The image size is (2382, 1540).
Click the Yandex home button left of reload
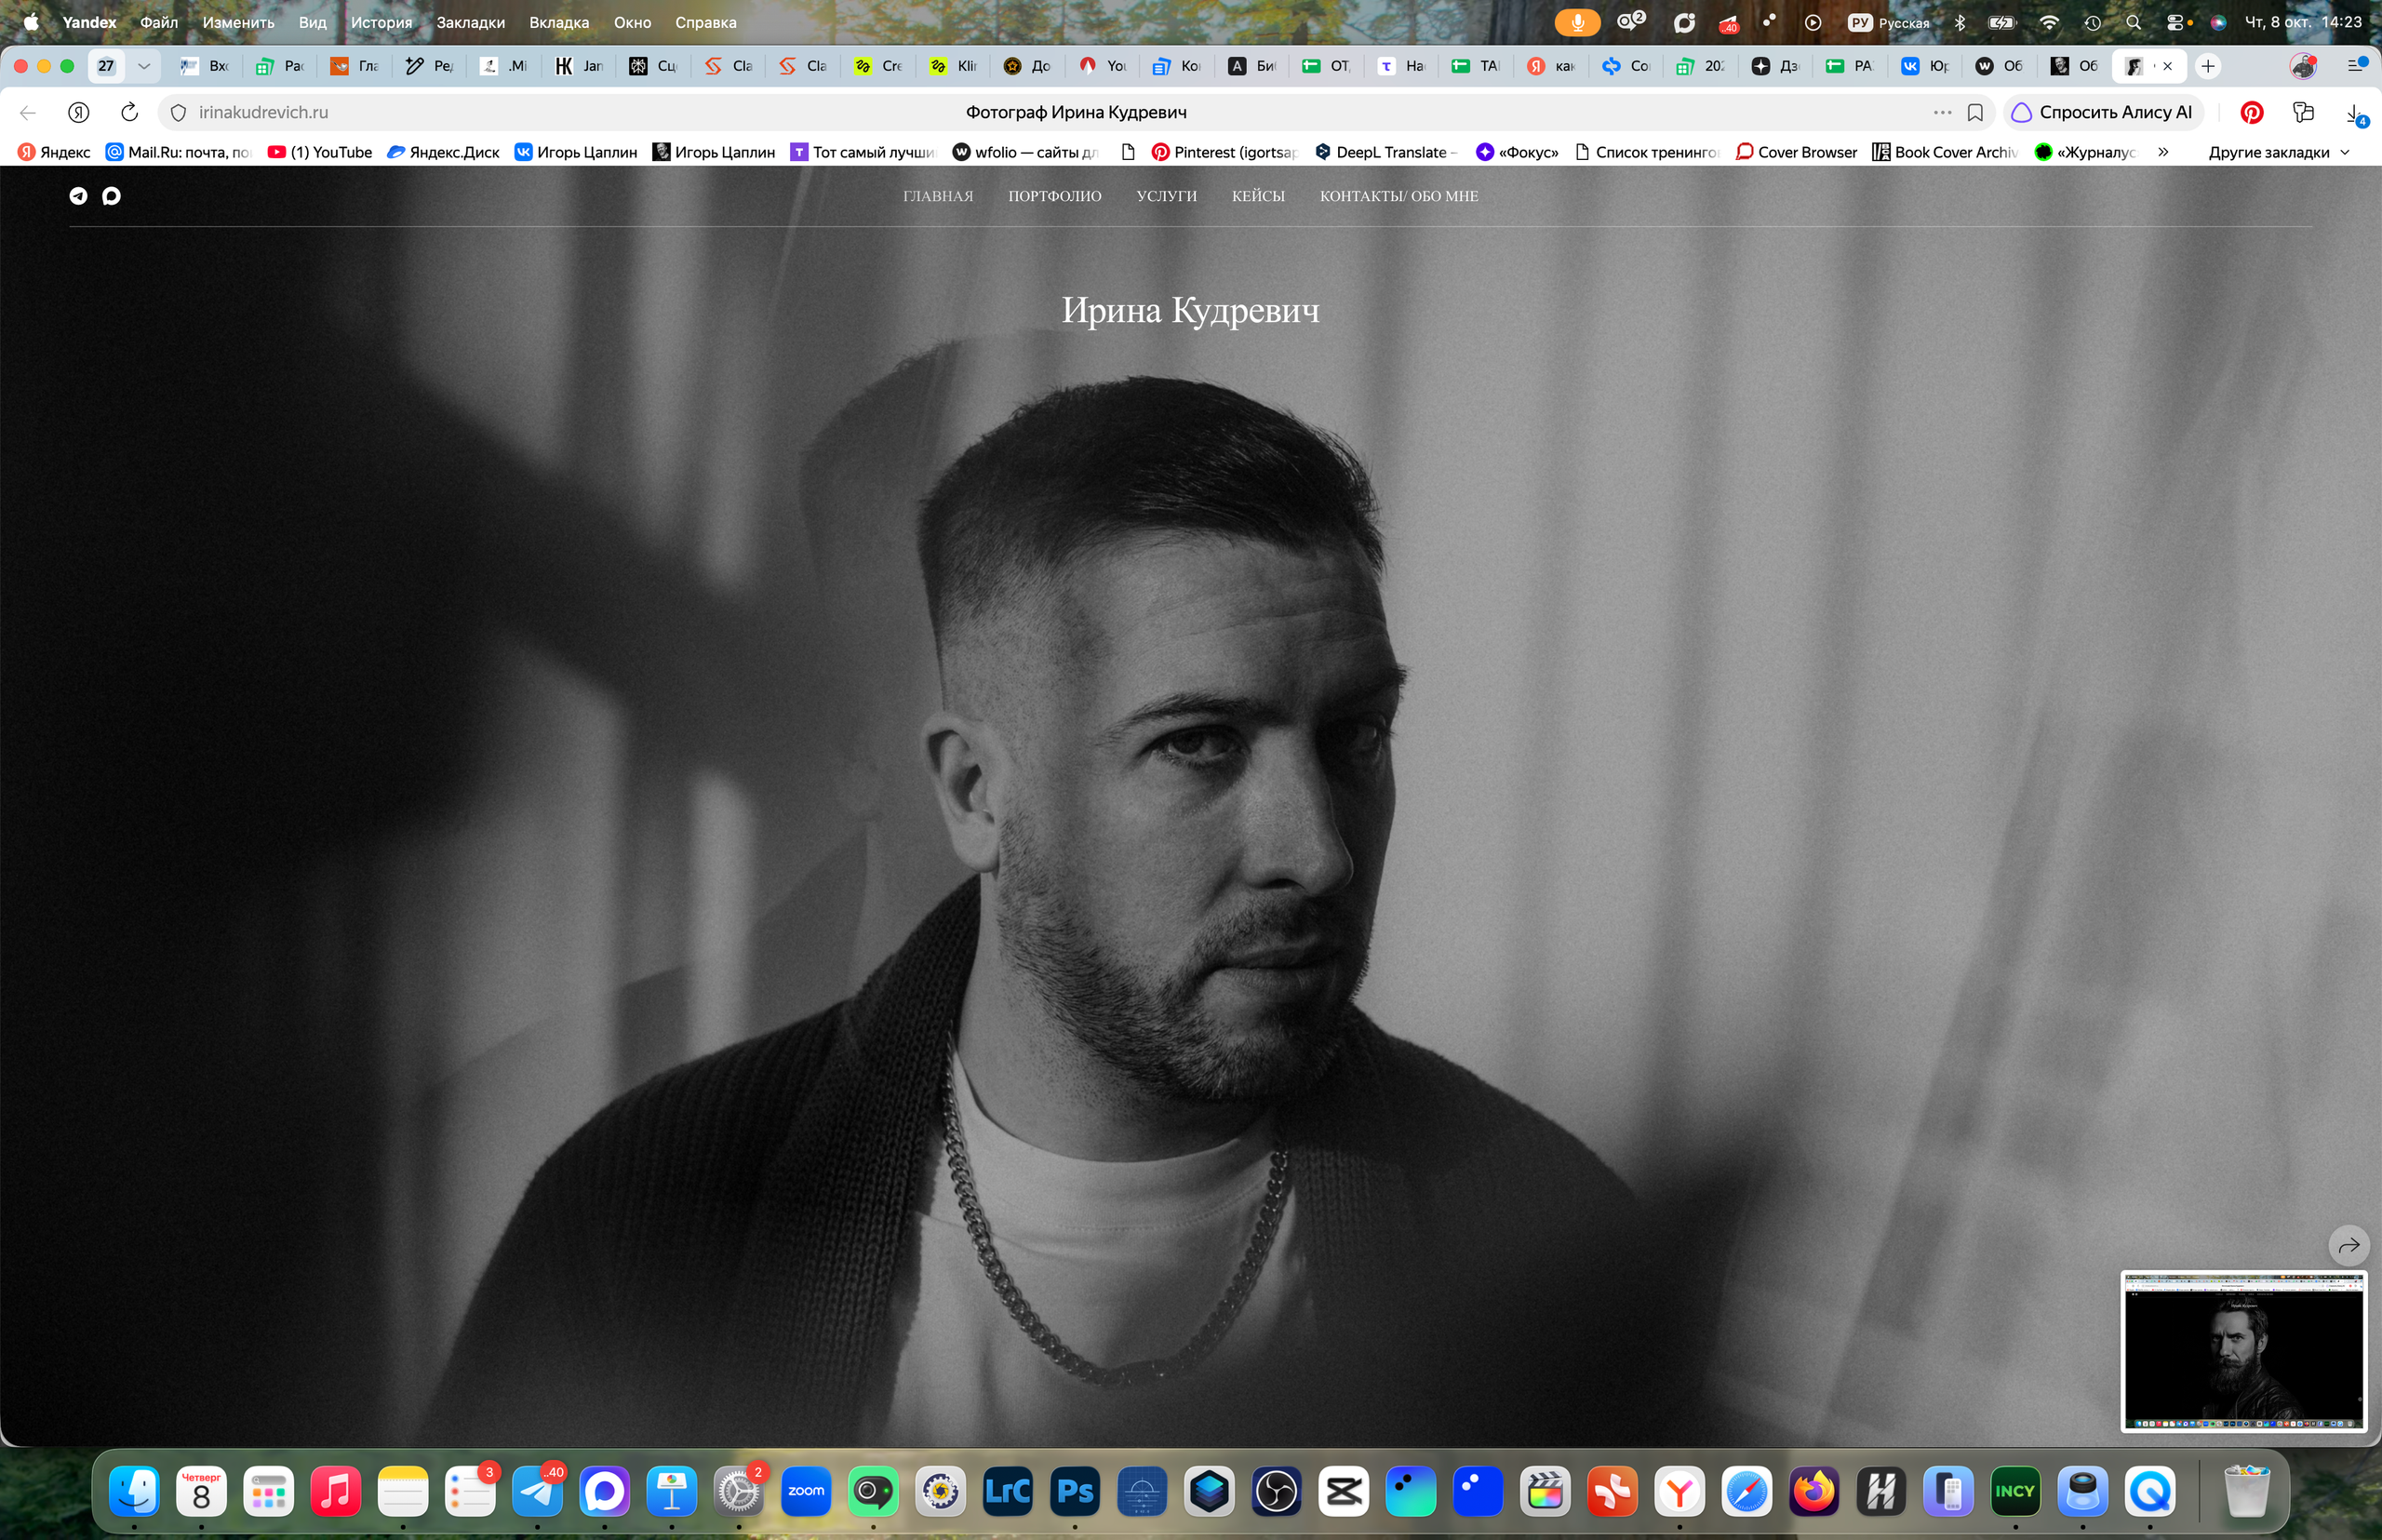(79, 112)
